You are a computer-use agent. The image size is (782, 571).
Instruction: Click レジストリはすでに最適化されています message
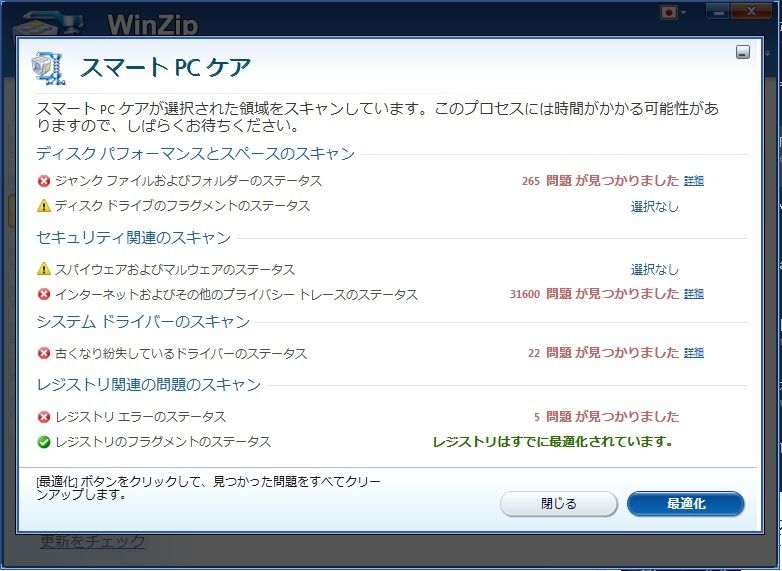[553, 442]
